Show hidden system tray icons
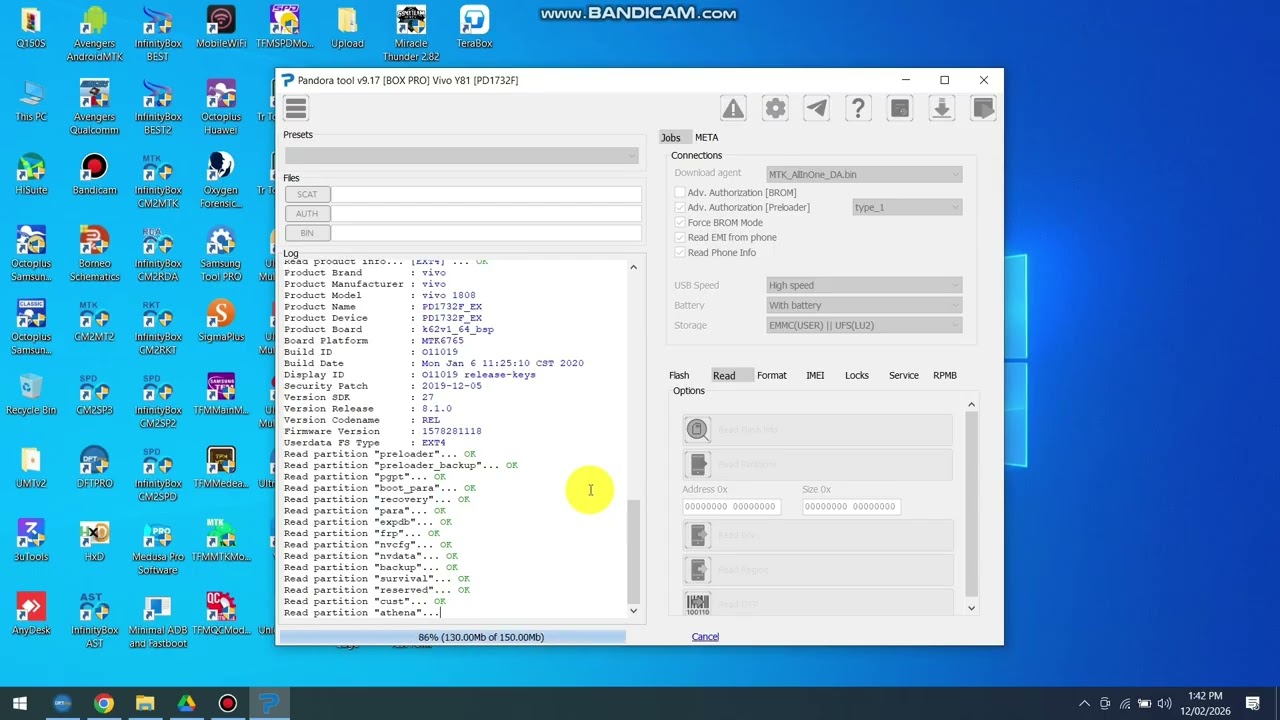1280x720 pixels. (x=1084, y=703)
